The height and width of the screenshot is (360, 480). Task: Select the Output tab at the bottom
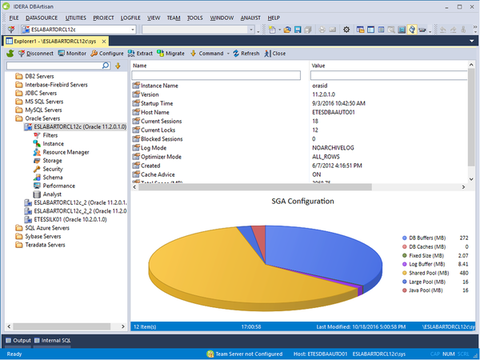click(x=18, y=340)
